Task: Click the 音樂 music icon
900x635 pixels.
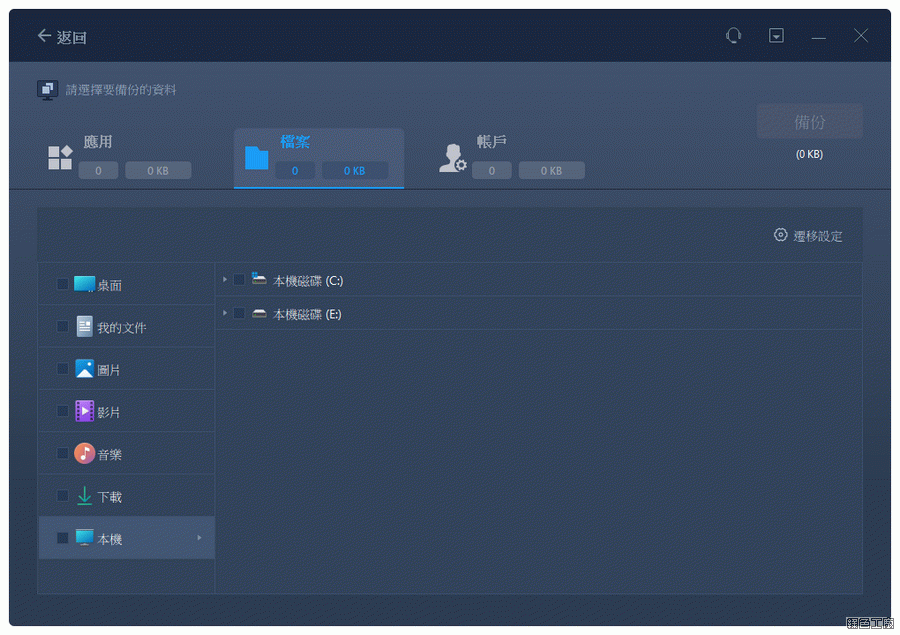Action: point(84,454)
